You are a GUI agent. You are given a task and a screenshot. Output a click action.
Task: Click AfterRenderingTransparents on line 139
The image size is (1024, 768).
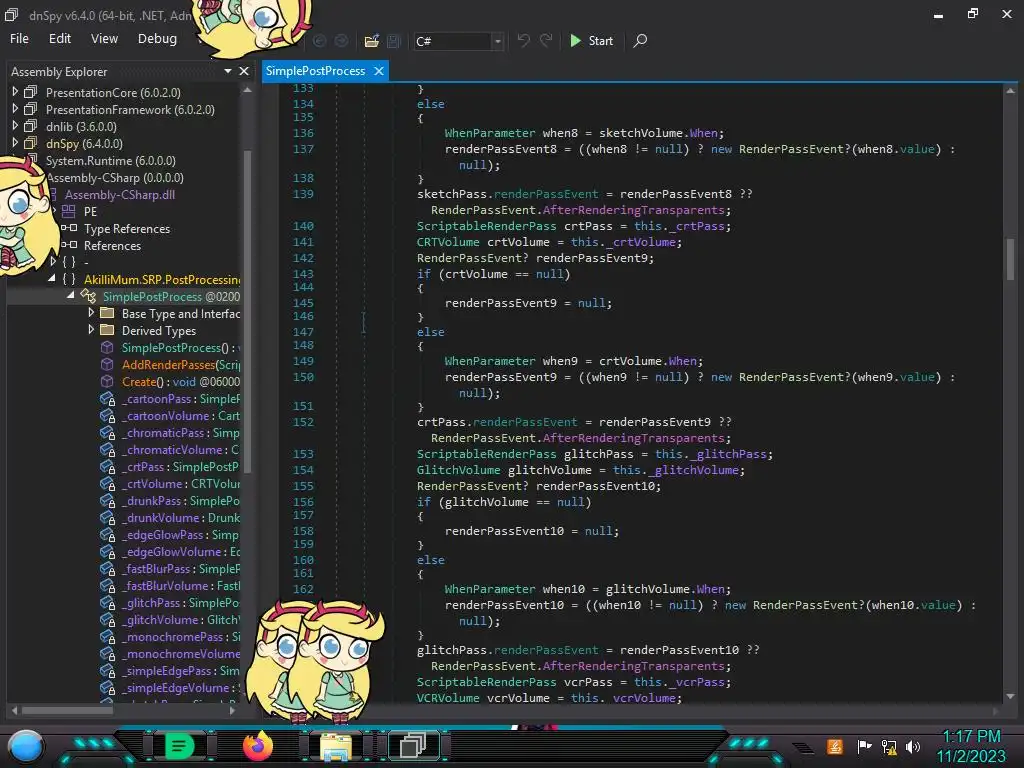(x=633, y=210)
